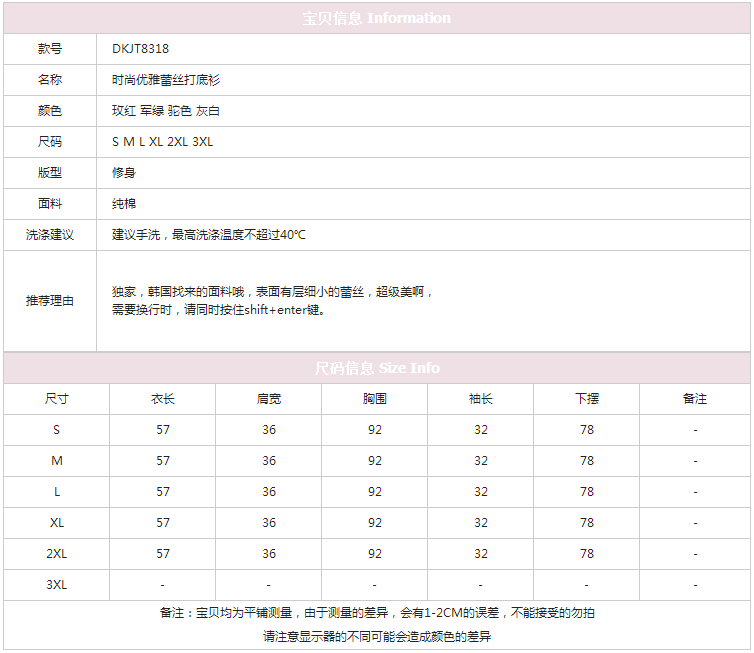
Task: Click the 肩宽 value 36 in row M
Action: [269, 461]
